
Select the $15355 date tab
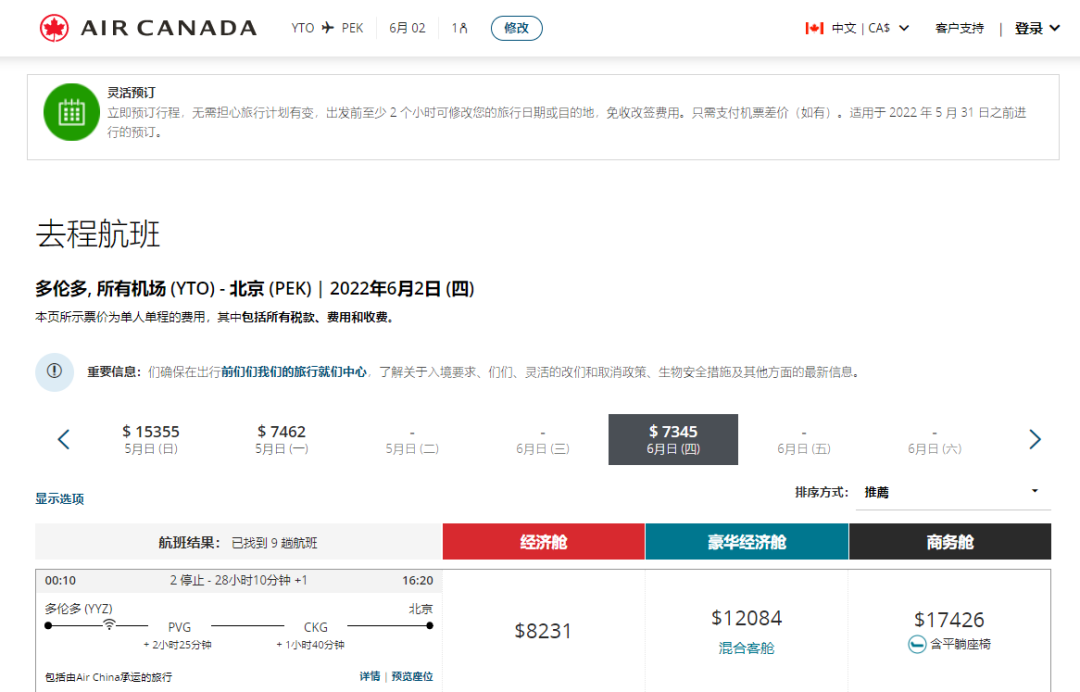pos(151,439)
